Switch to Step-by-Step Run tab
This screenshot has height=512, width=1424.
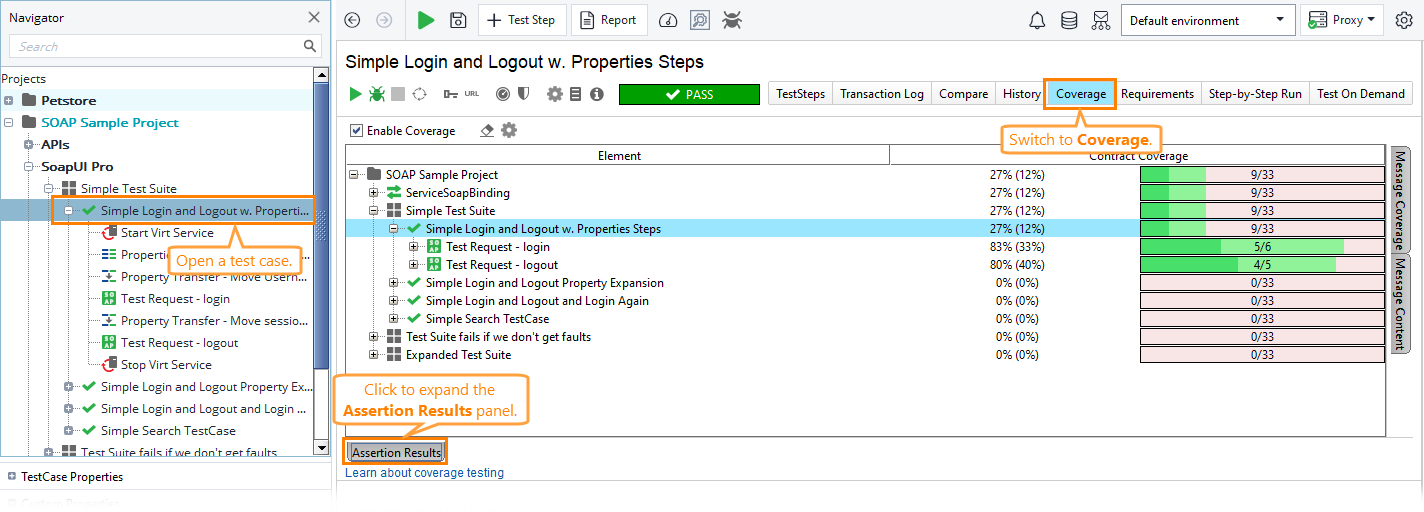tap(1255, 94)
